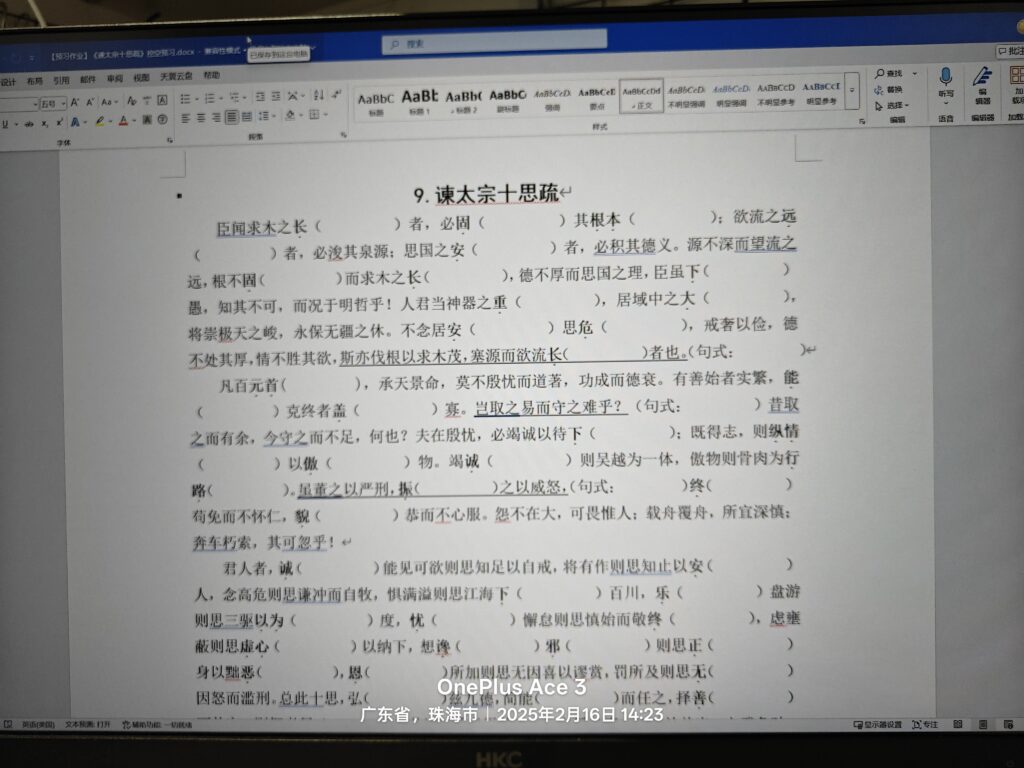Screen dimensions: 1024x768
Task: Show or hide paragraph marks
Action: click(x=336, y=95)
